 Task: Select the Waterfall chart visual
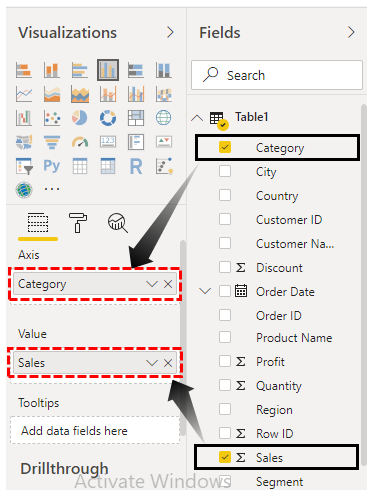point(24,118)
